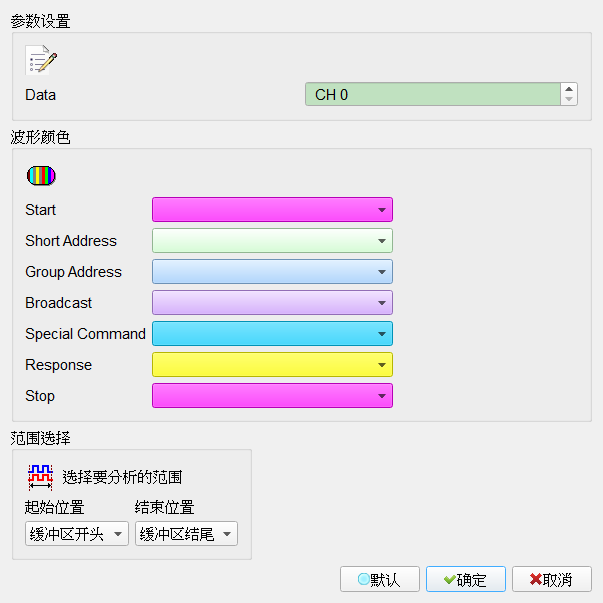The image size is (603, 603).
Task: Decrement the Data channel with down arrow
Action: 569,99
